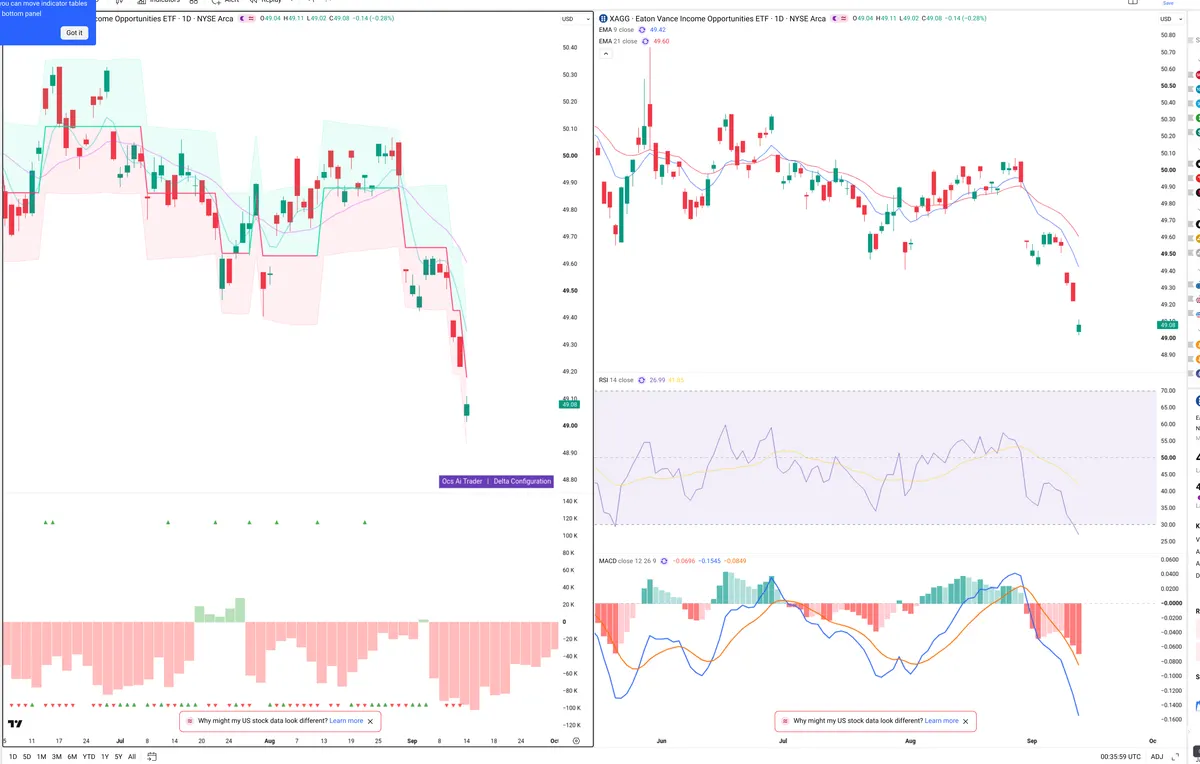1200x764 pixels.
Task: Select the 1D time range
Action: (12, 757)
